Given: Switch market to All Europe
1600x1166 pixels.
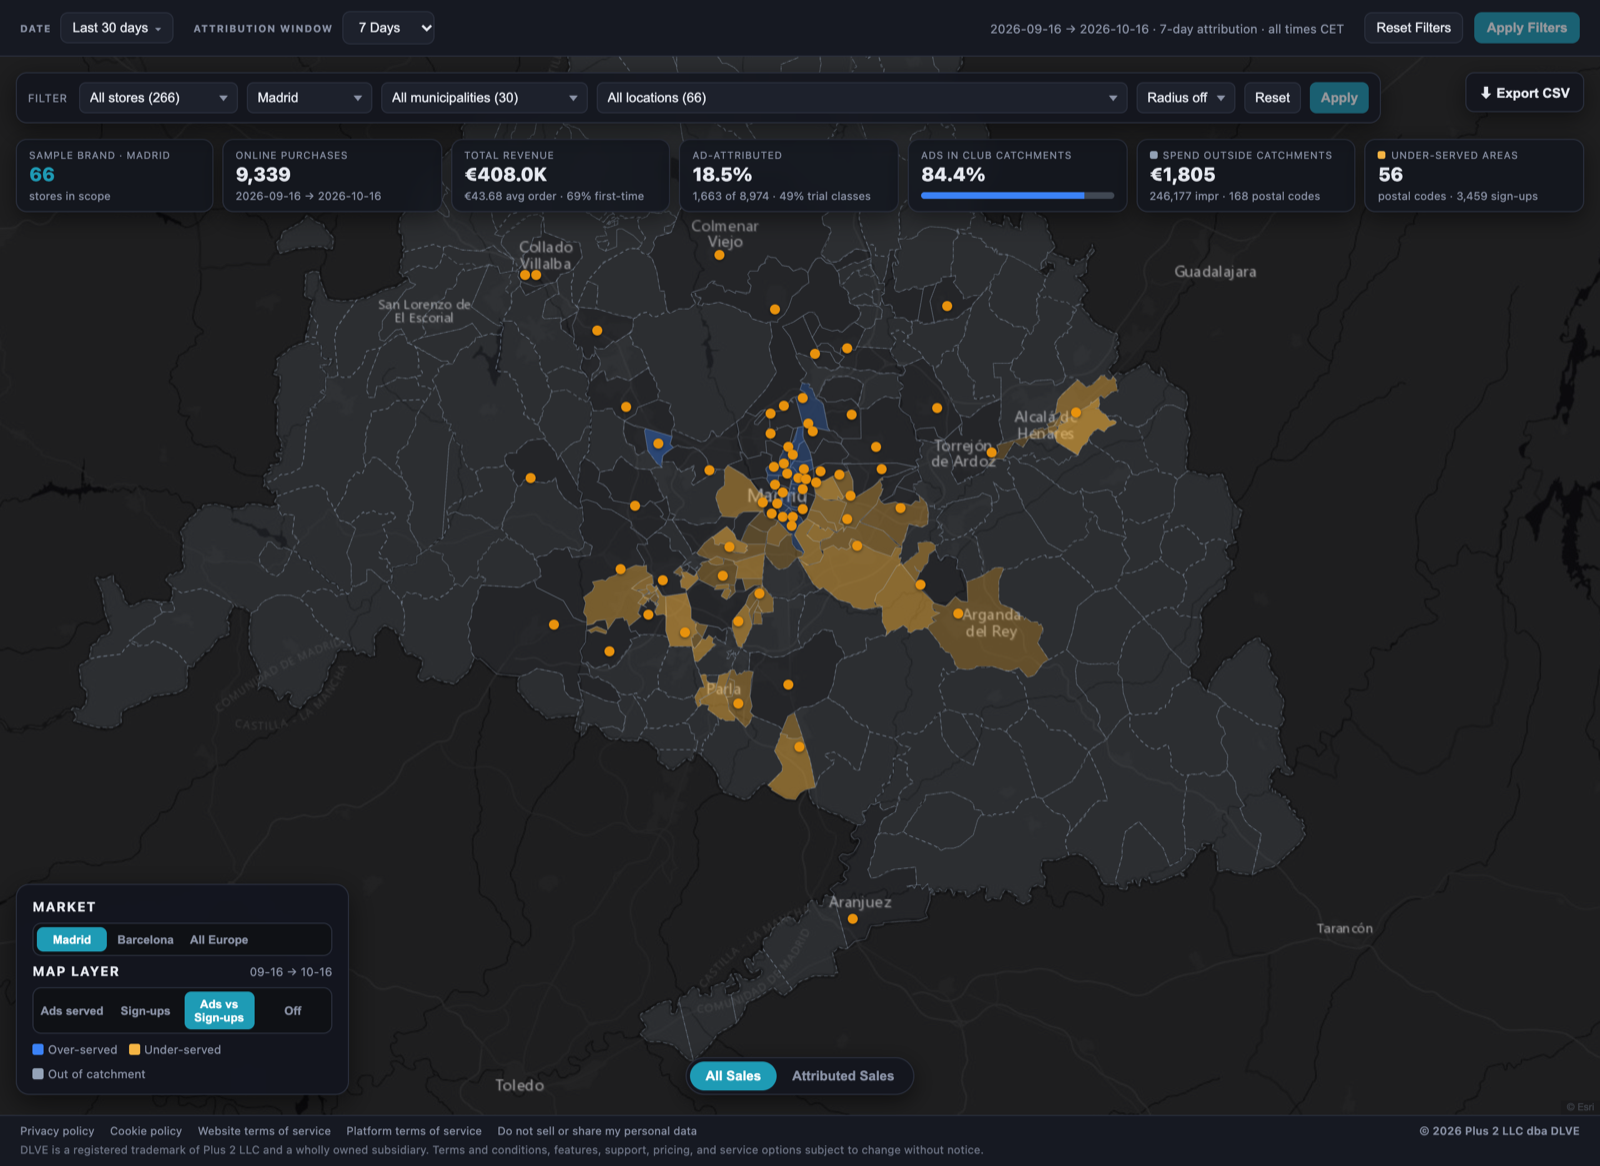Looking at the screenshot, I should tap(219, 940).
